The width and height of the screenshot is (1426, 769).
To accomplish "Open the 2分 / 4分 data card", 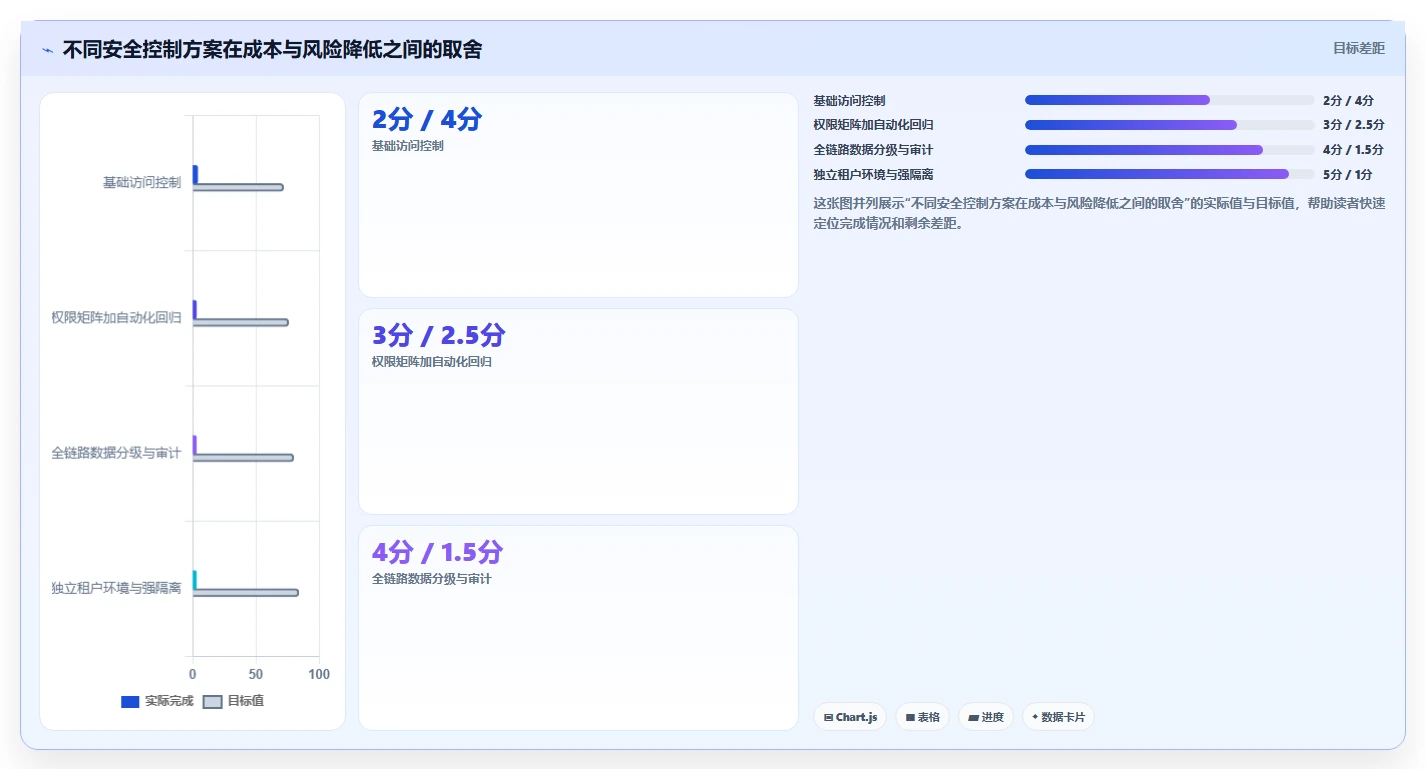I will pyautogui.click(x=578, y=195).
